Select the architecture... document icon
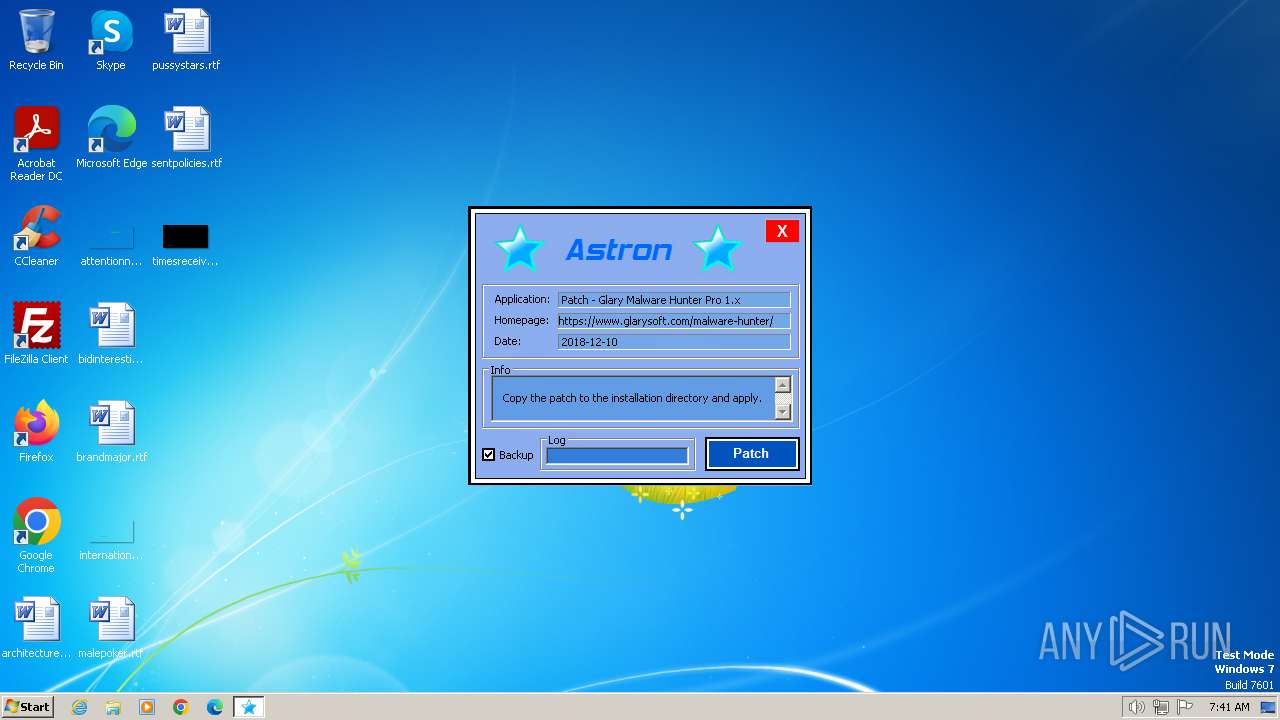This screenshot has width=1280, height=720. coord(36,628)
